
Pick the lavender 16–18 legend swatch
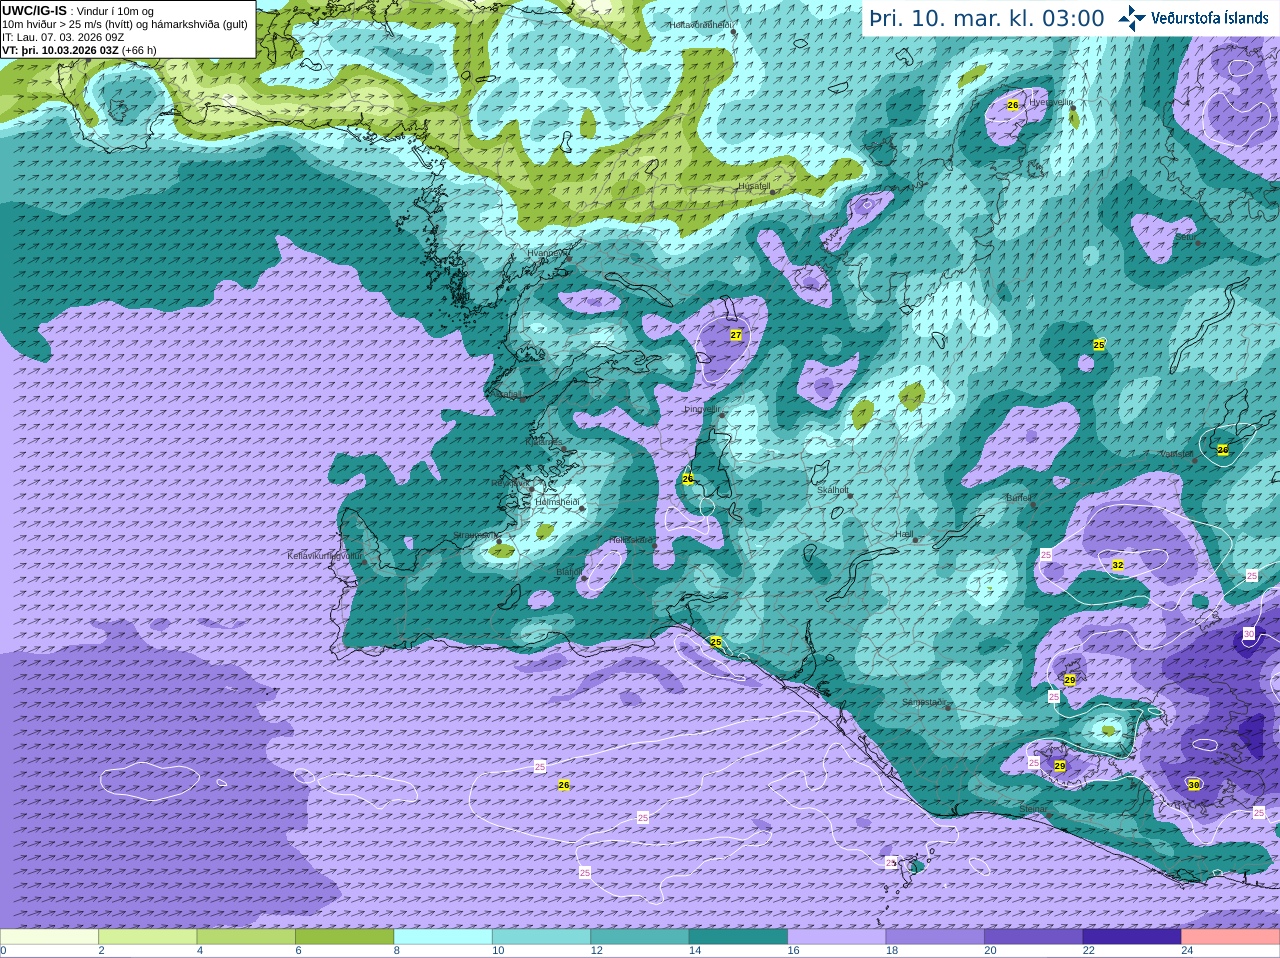[837, 937]
